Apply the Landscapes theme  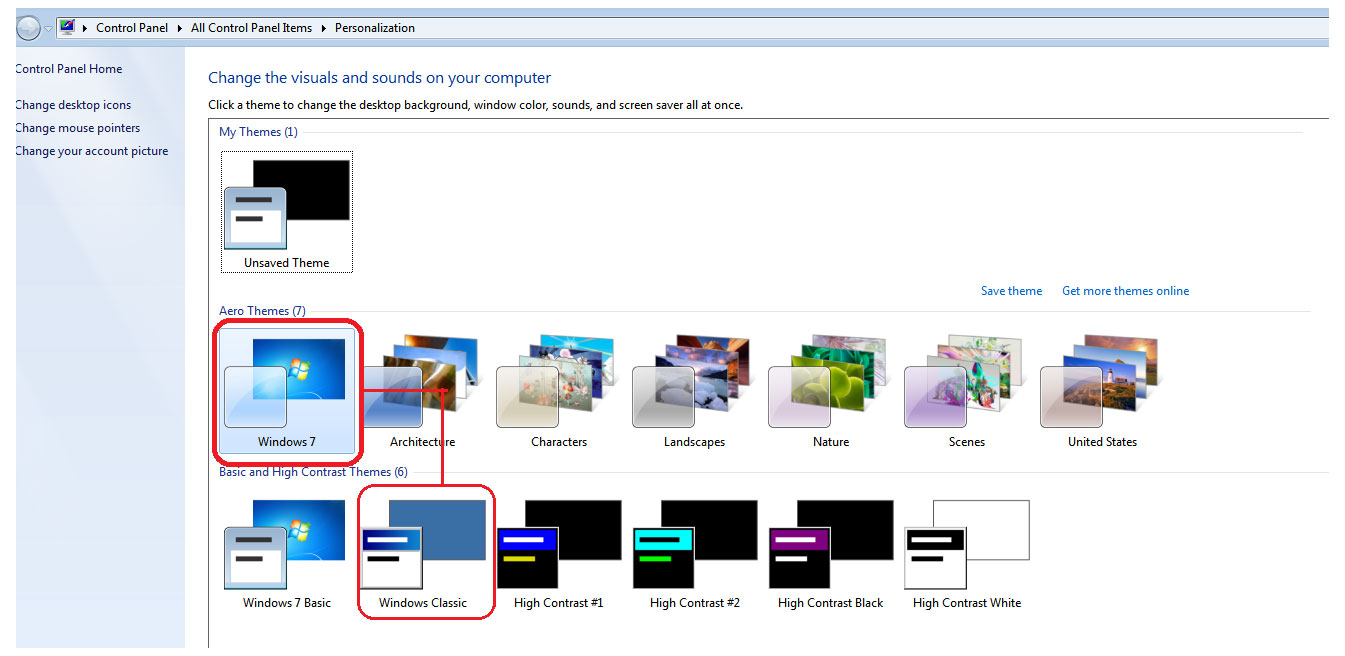pos(694,393)
